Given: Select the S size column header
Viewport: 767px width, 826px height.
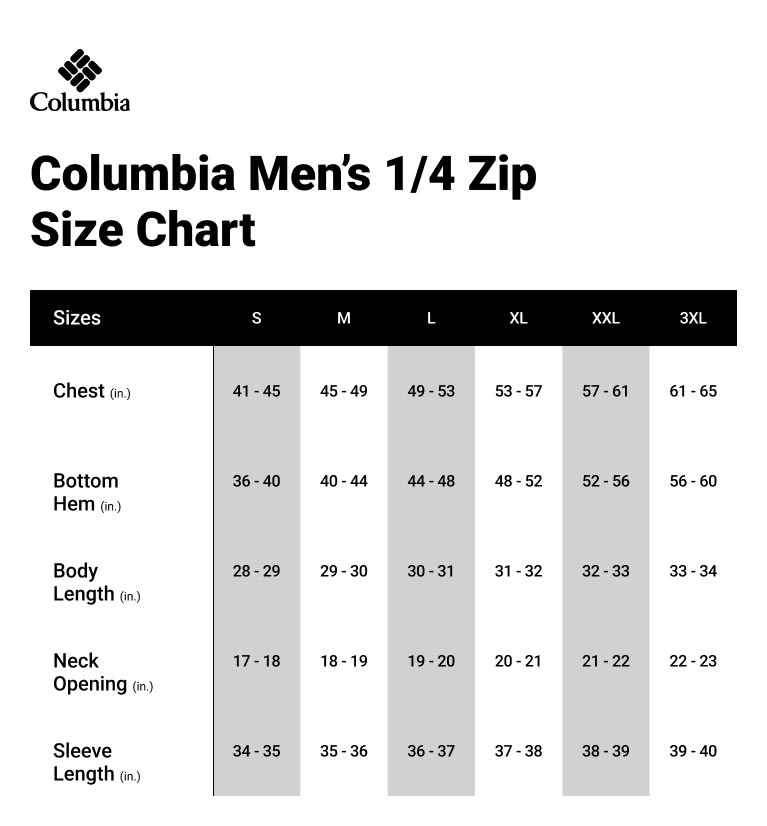Looking at the screenshot, I should tap(257, 318).
